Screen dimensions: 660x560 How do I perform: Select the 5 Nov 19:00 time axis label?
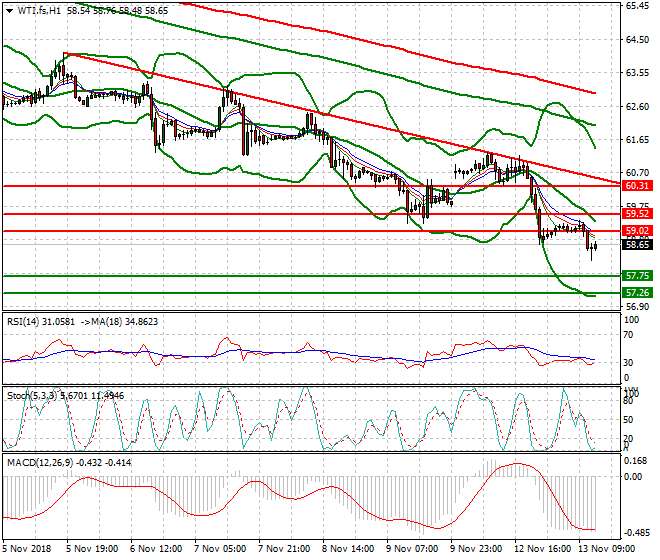[92, 549]
